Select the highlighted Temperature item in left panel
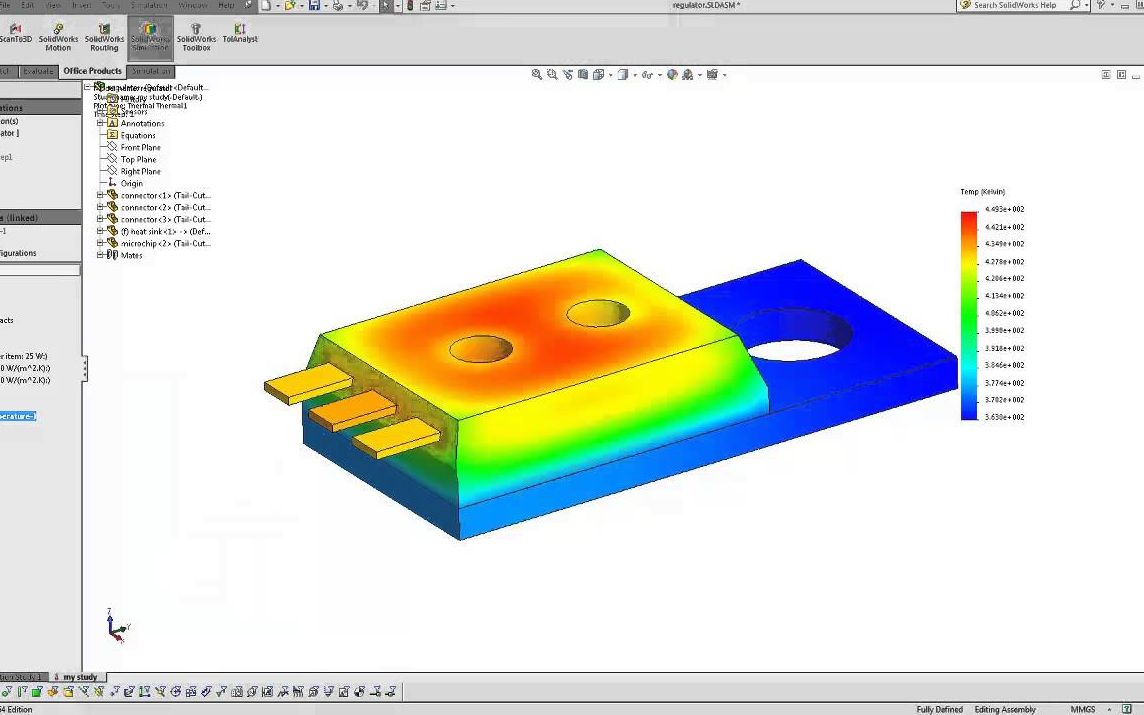This screenshot has width=1144, height=715. [x=20, y=416]
